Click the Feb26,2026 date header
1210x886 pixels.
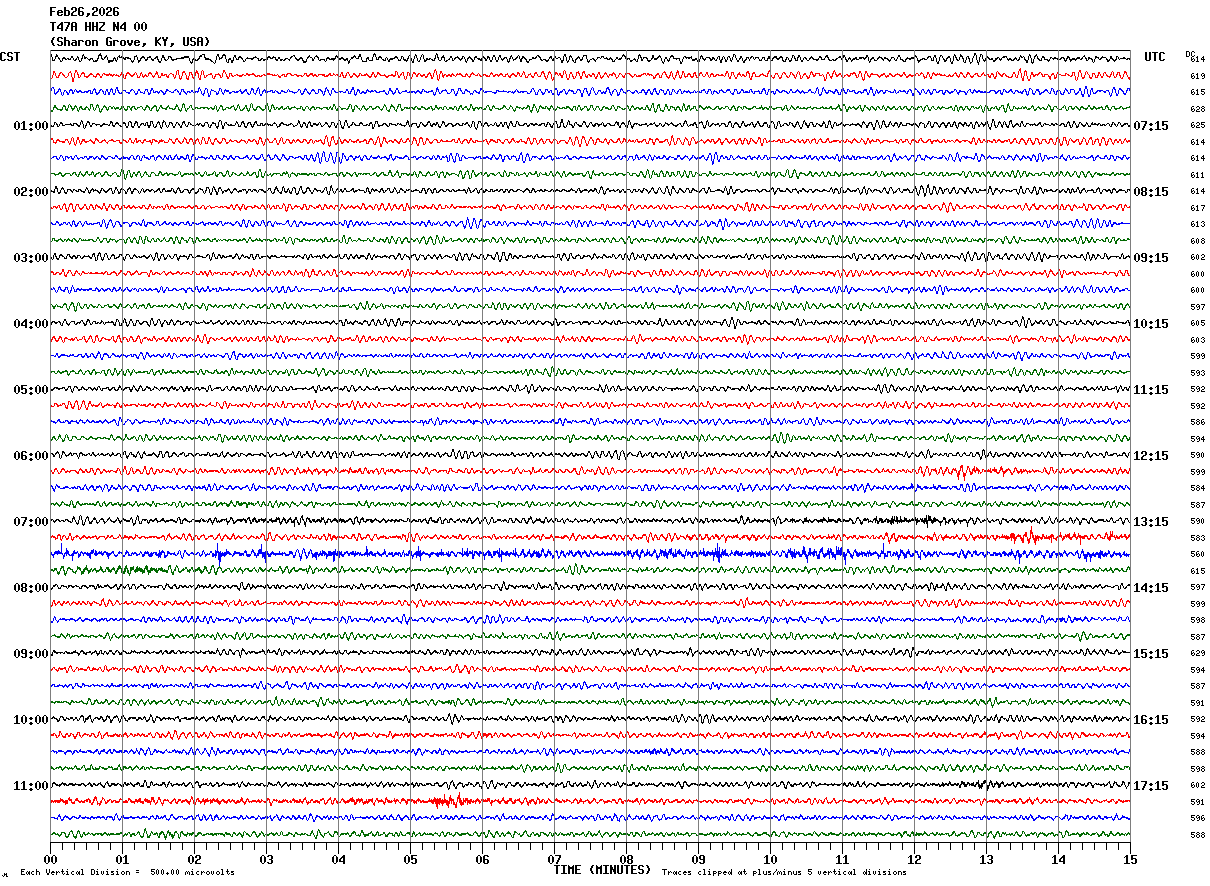[x=84, y=12]
